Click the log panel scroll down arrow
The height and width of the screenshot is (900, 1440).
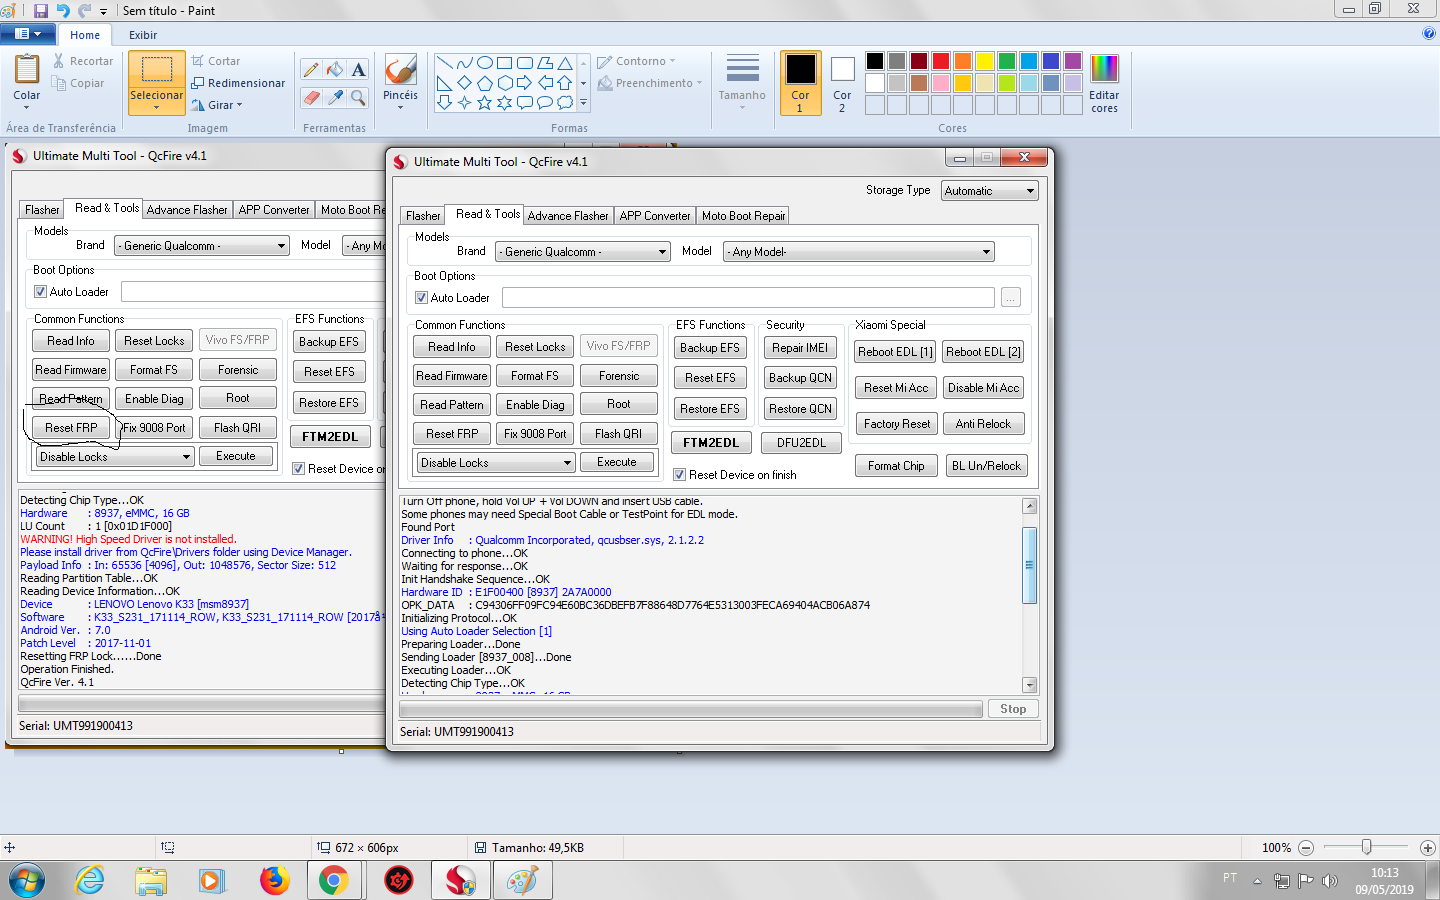[x=1030, y=685]
